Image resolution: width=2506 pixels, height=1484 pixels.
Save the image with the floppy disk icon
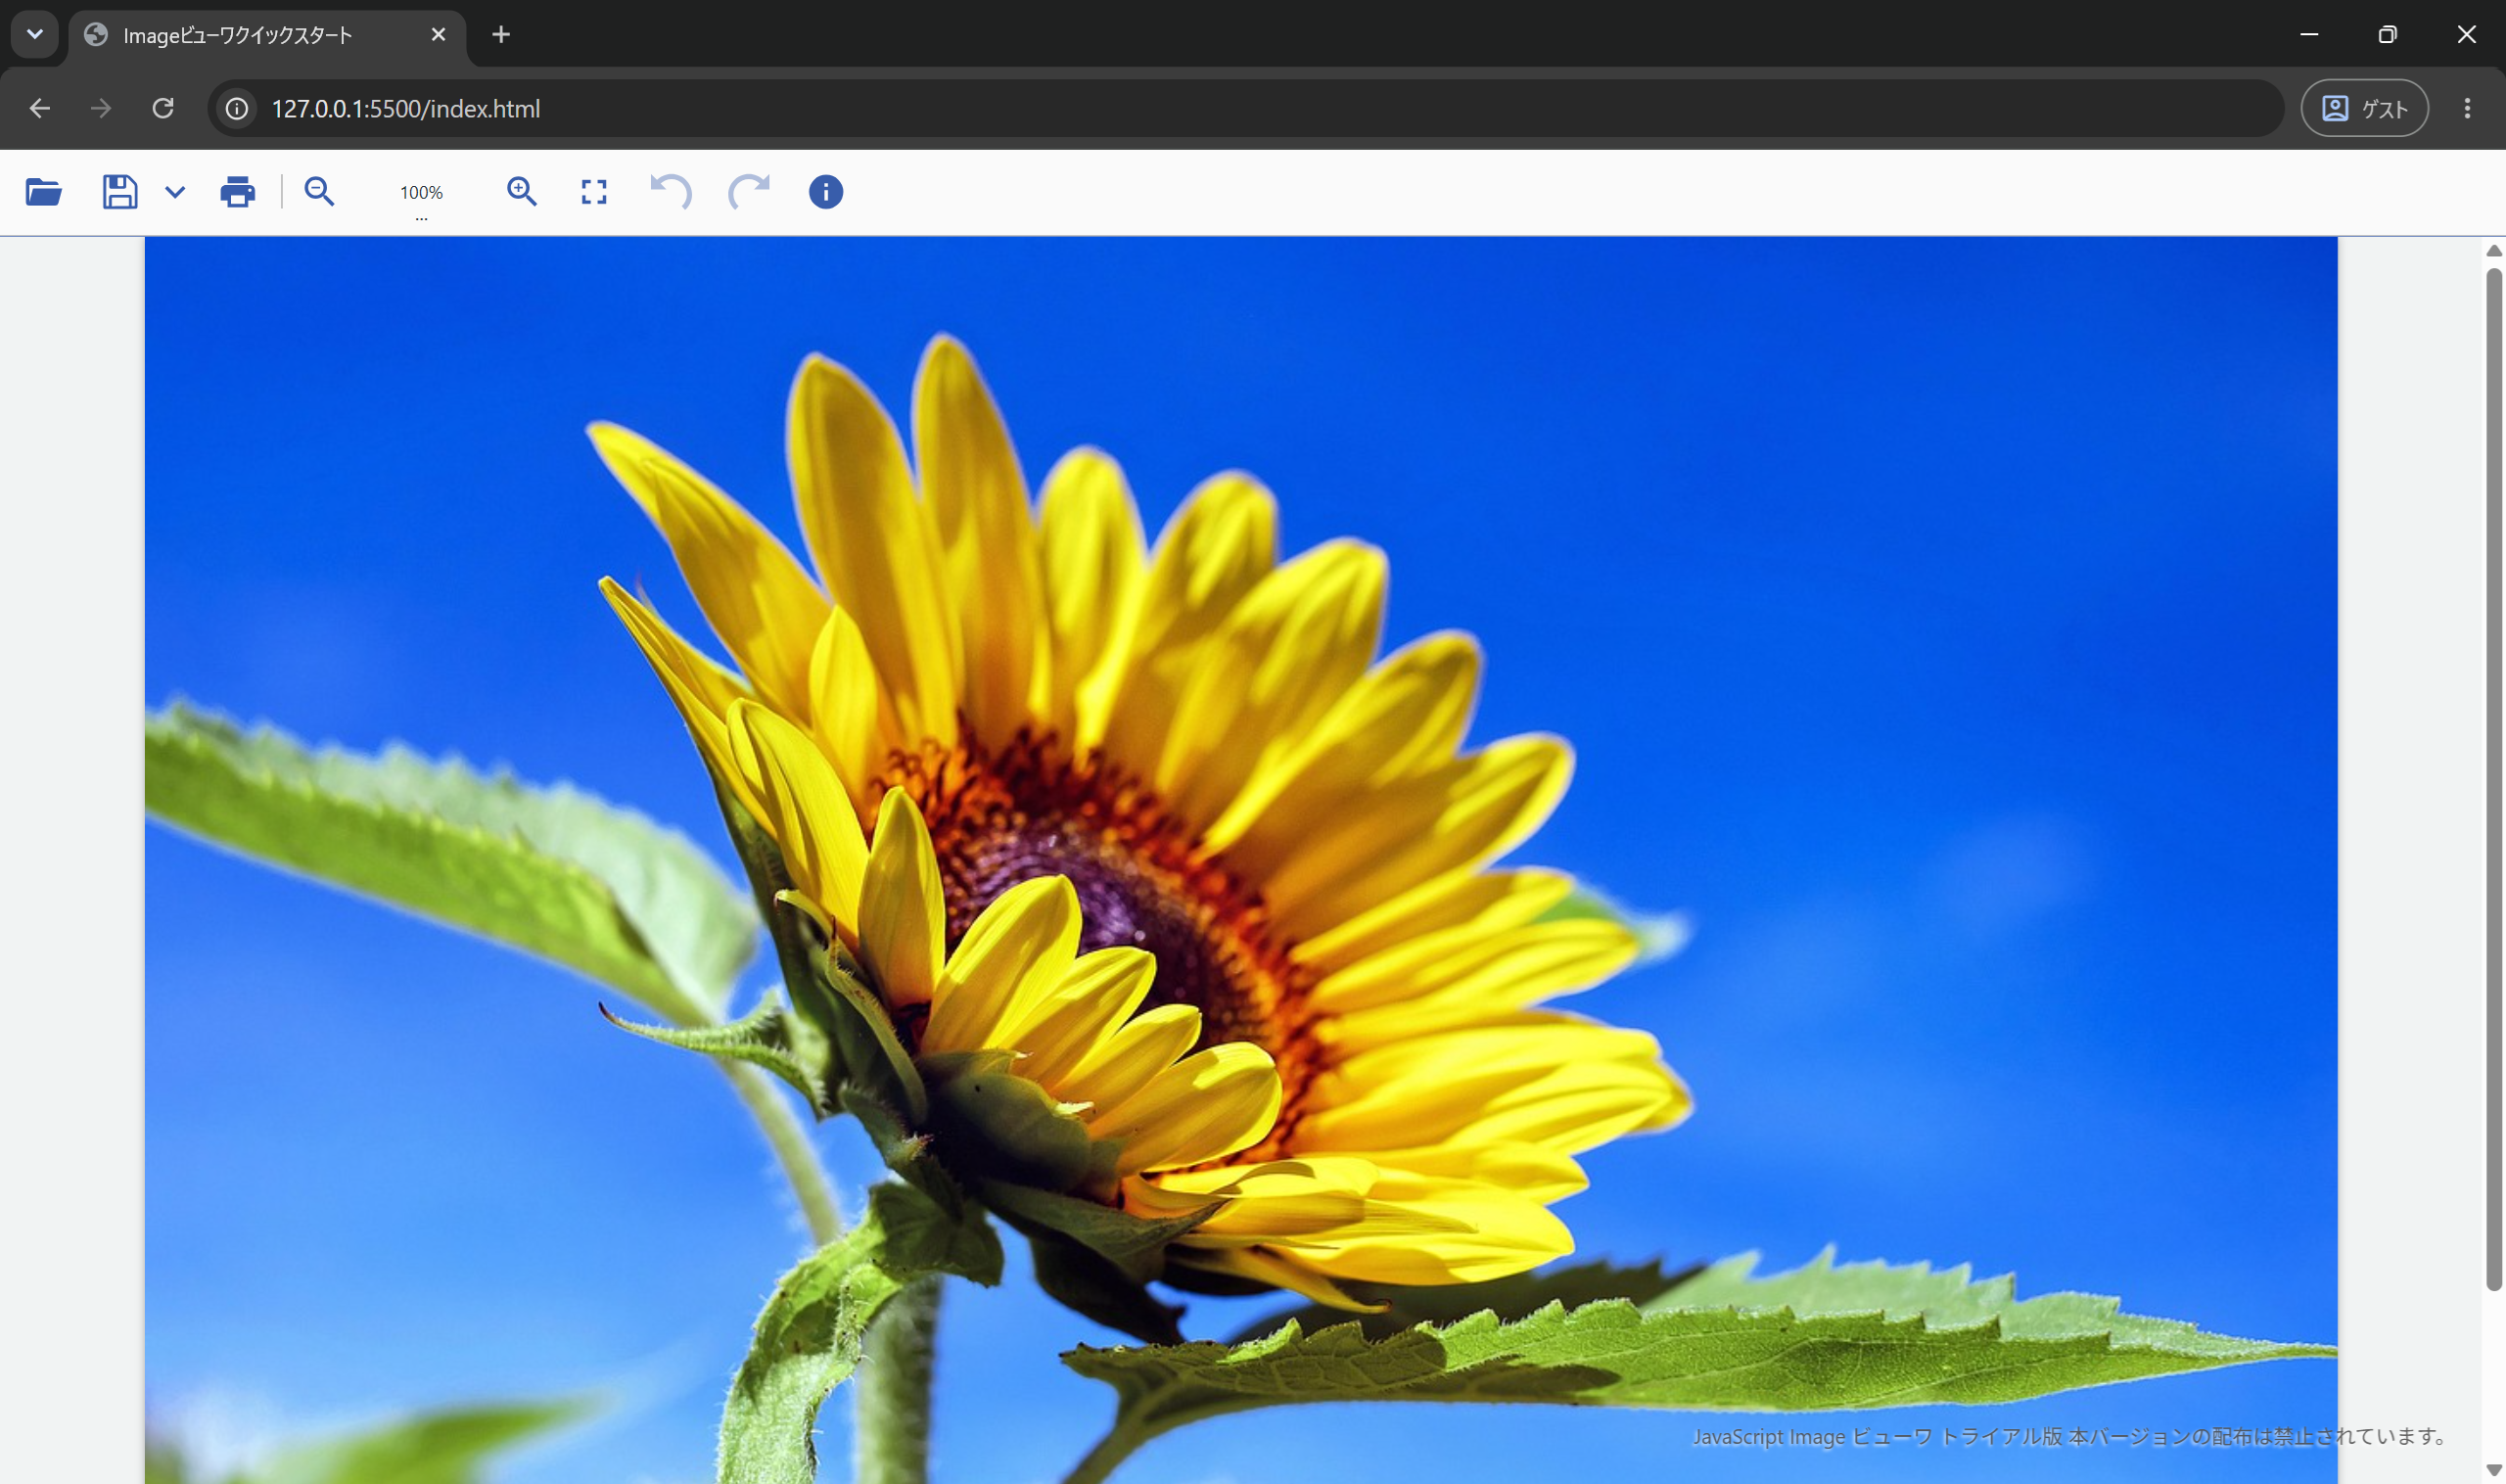coord(120,191)
